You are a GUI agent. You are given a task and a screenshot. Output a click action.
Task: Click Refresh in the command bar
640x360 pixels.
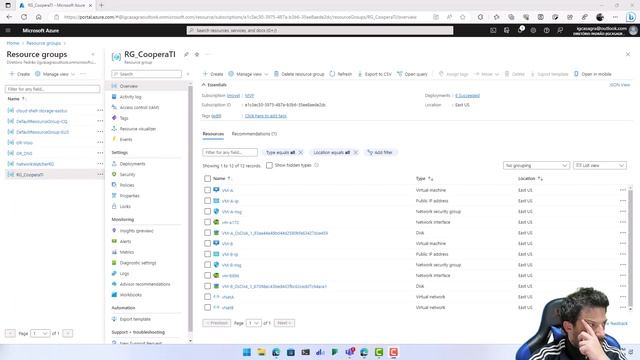click(x=341, y=74)
